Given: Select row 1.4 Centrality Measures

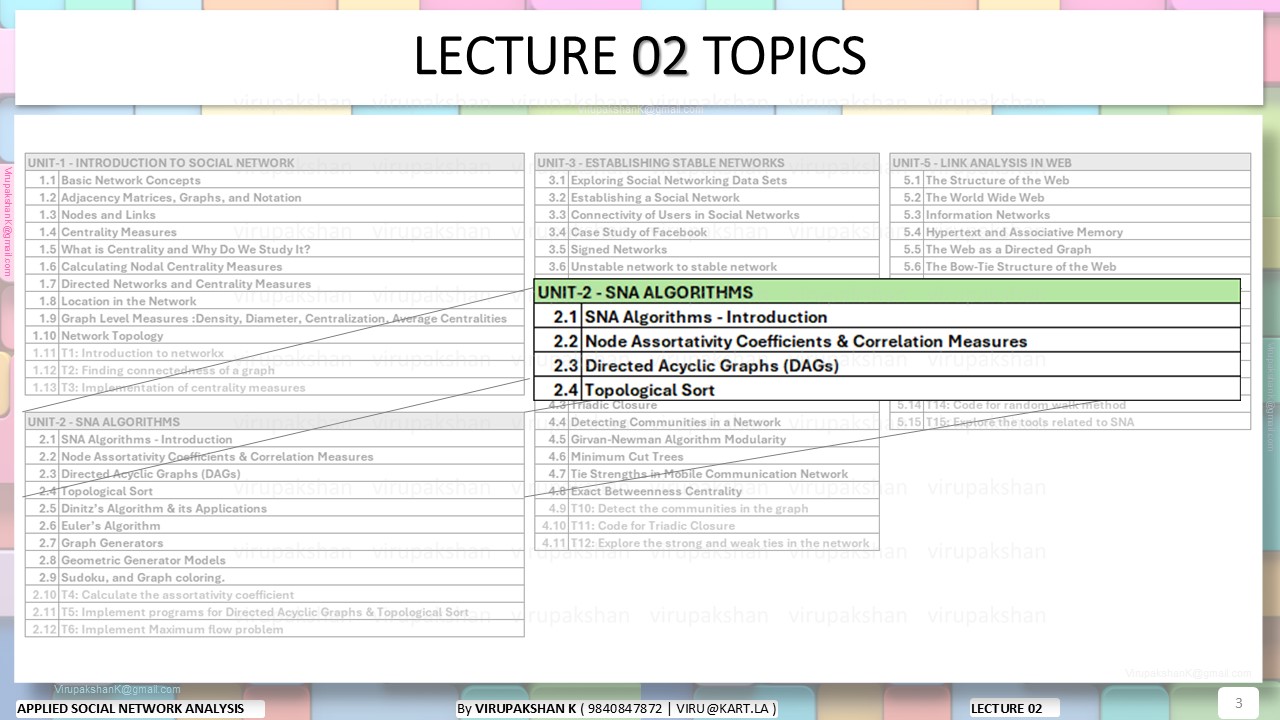Looking at the screenshot, I should tap(274, 232).
